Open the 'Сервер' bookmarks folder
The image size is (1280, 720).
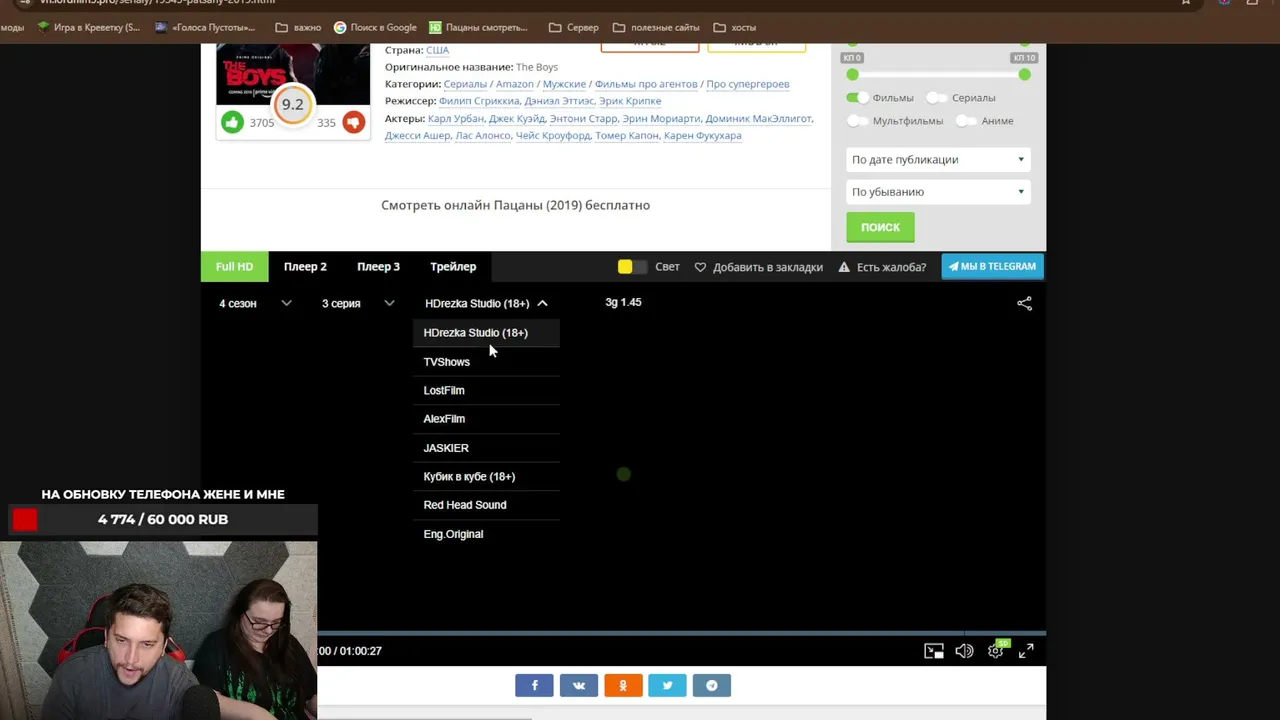(x=574, y=27)
